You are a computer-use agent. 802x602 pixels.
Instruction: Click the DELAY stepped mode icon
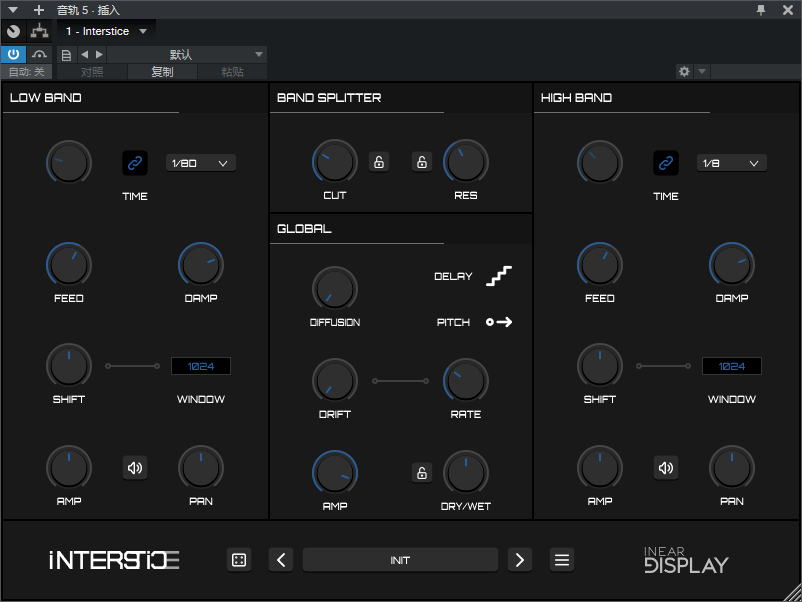pos(499,276)
